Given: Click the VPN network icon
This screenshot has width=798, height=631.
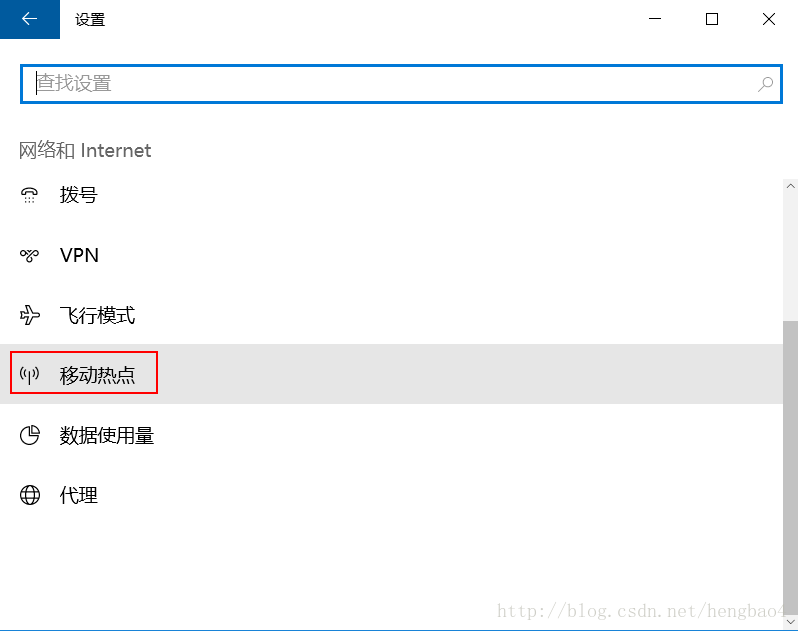Looking at the screenshot, I should (29, 255).
